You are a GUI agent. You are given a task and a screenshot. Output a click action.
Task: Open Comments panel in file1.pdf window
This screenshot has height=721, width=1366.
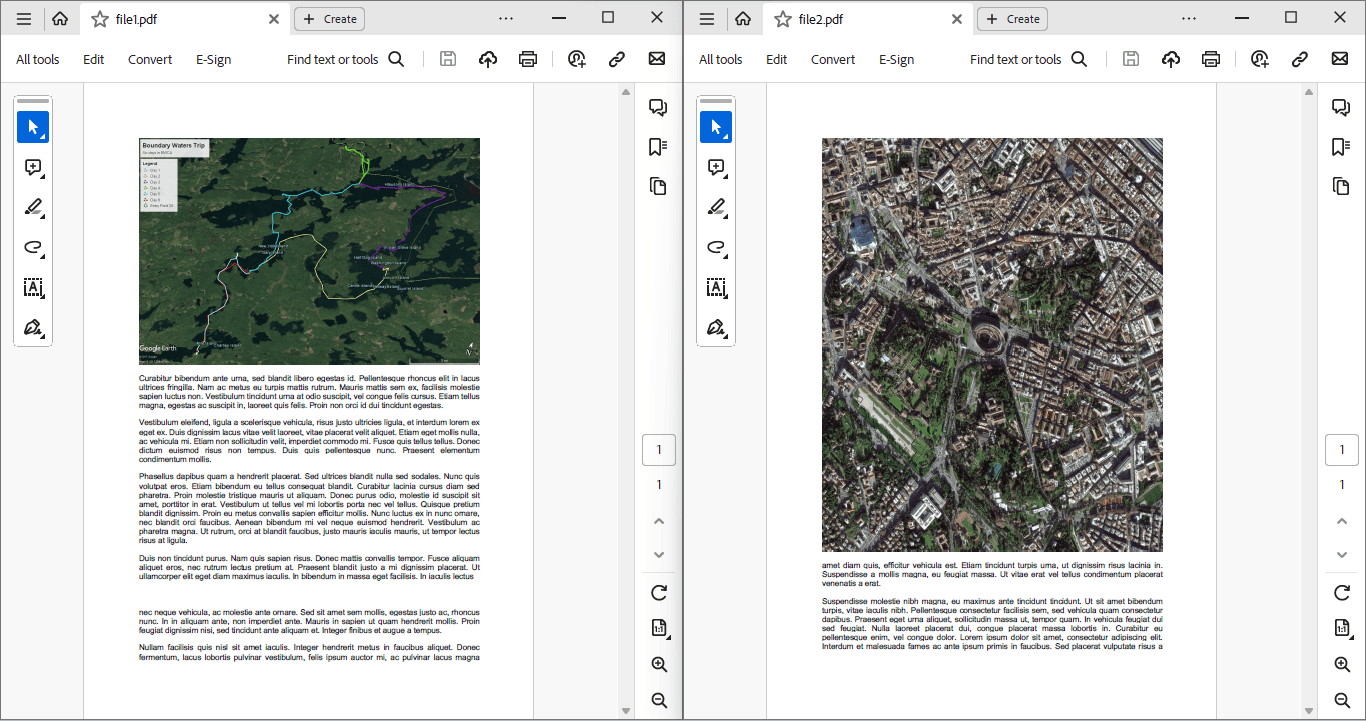coord(658,107)
